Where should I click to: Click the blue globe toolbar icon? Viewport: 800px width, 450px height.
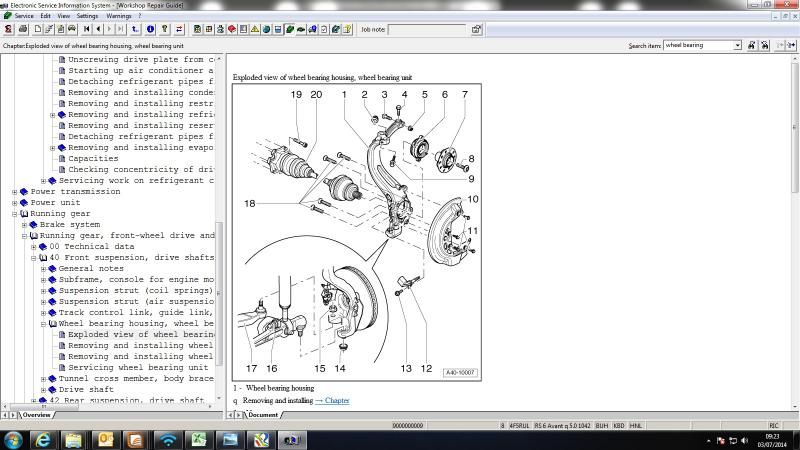pyautogui.click(x=266, y=29)
